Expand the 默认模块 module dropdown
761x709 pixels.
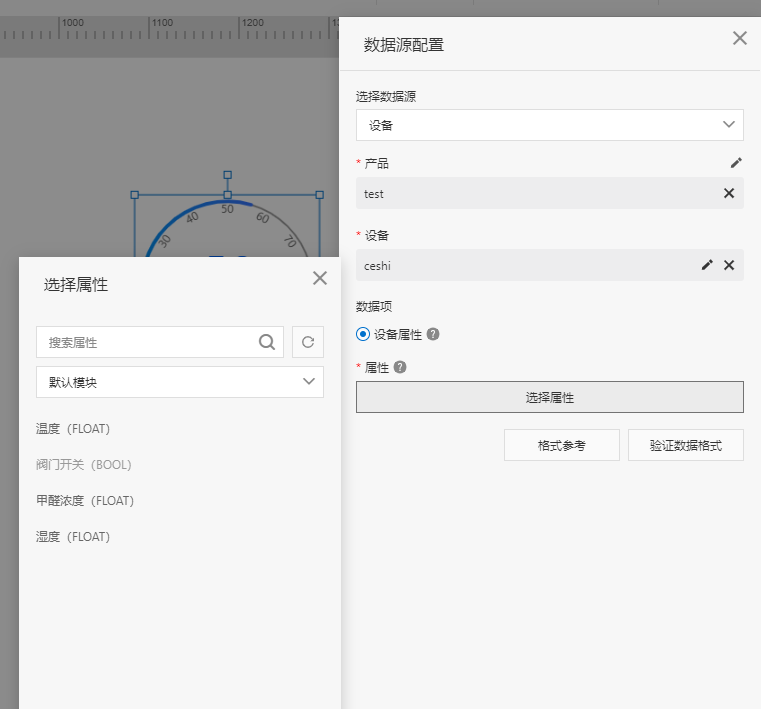click(180, 382)
